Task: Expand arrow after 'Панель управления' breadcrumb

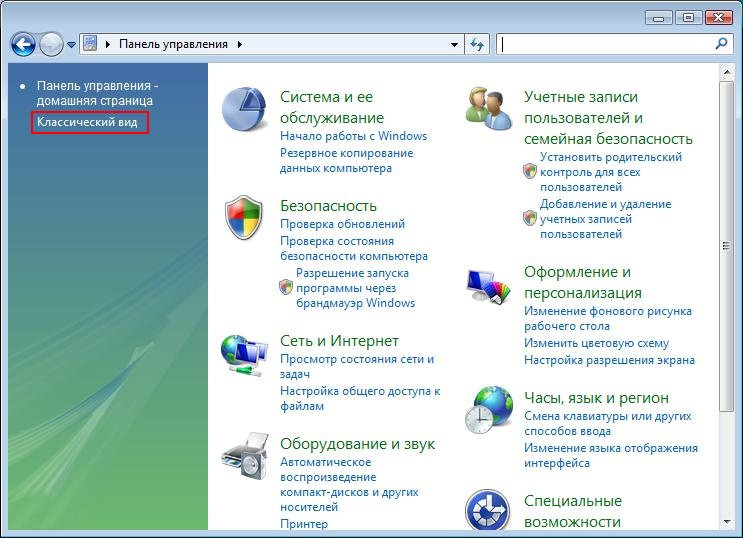Action: tap(240, 44)
